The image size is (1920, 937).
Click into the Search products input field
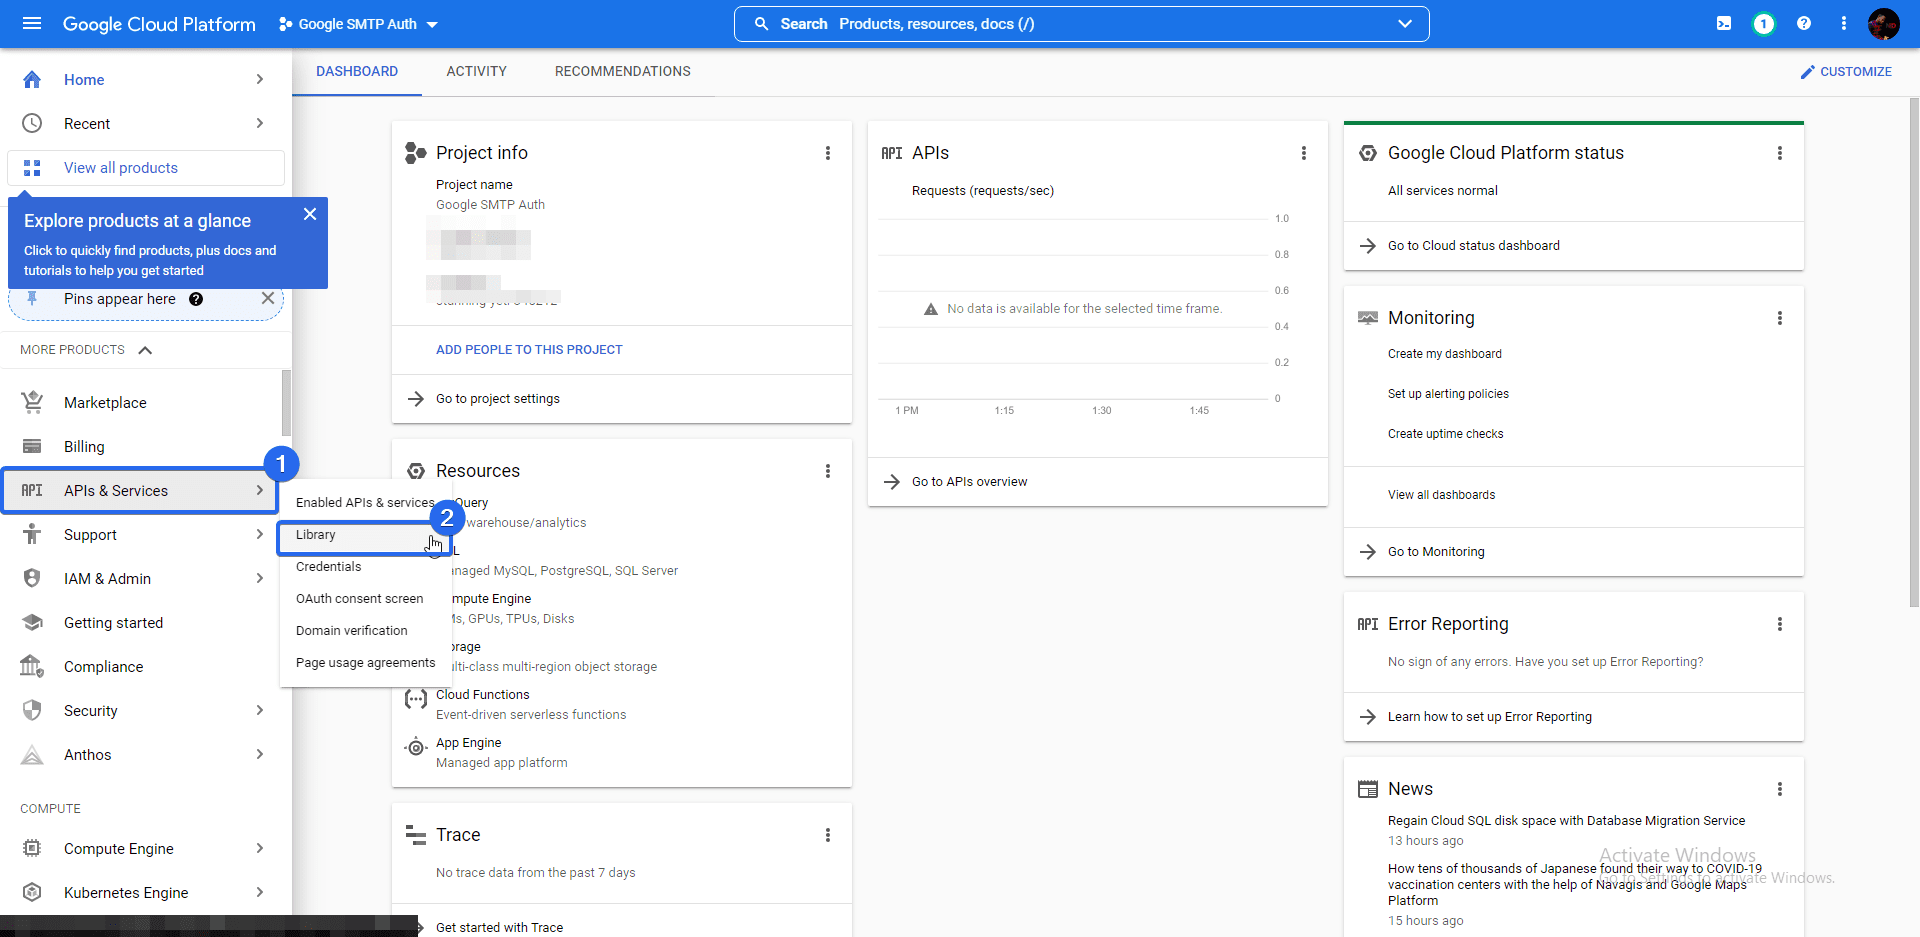point(1080,24)
